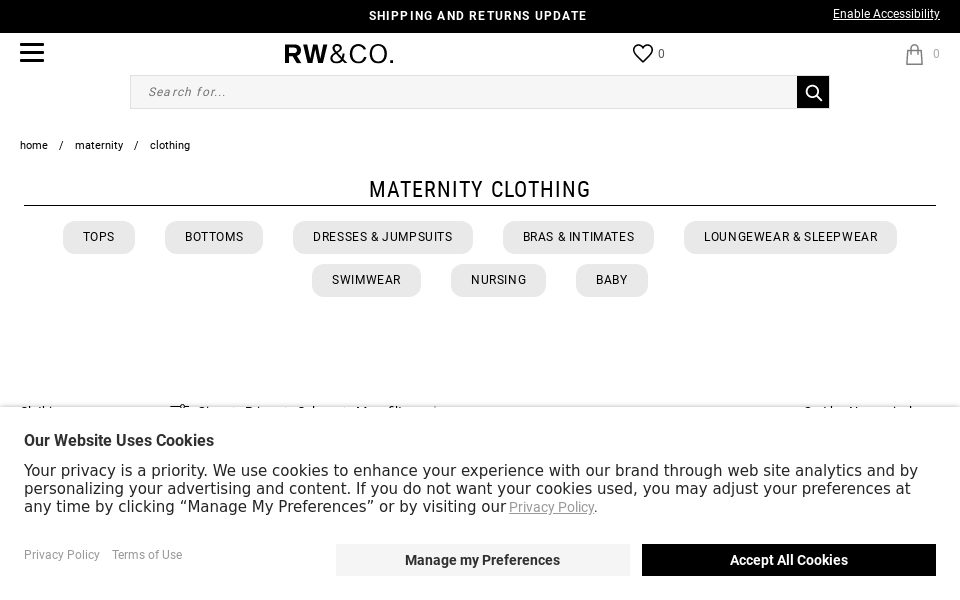Click the store pickup icon in the filter bar
The image size is (960, 600).
click(x=181, y=410)
